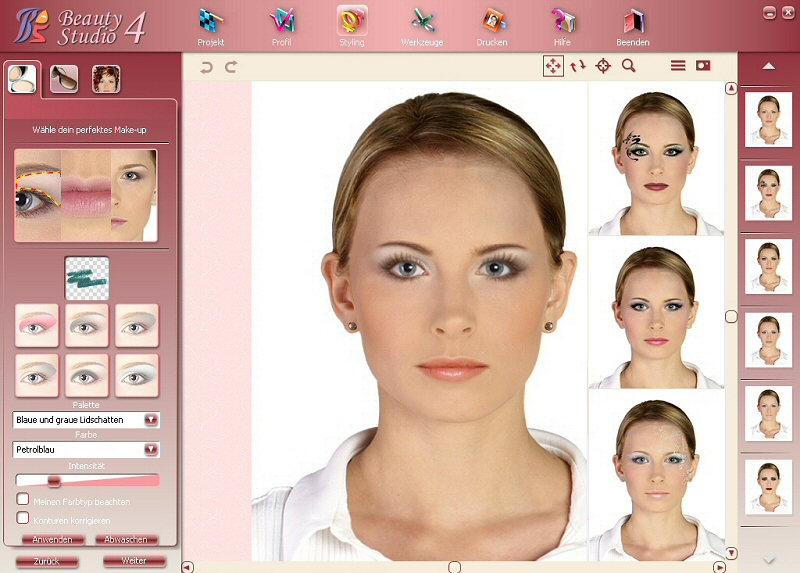Enable 'Meinen Farbtyp beachten' checkbox

(x=23, y=500)
